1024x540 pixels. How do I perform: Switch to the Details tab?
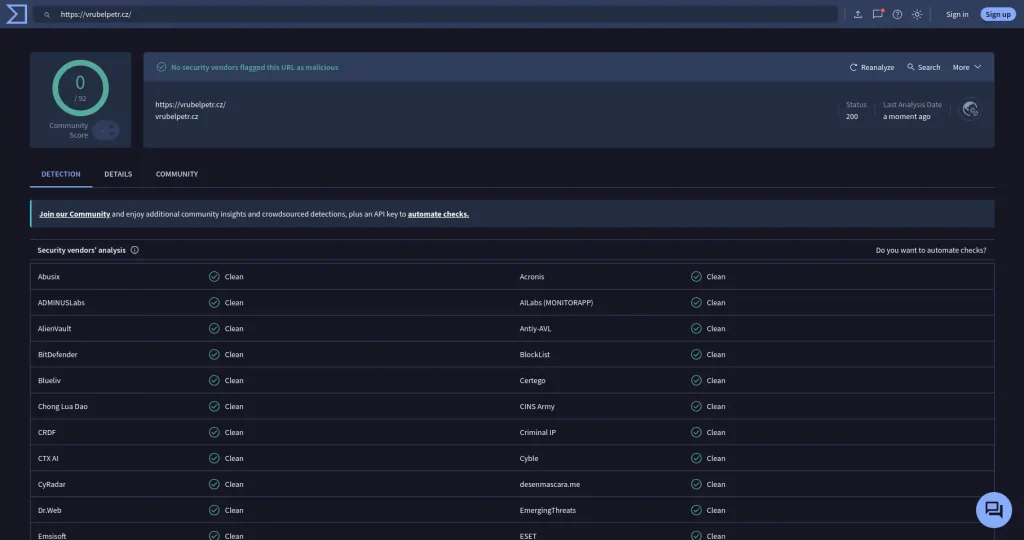(118, 174)
